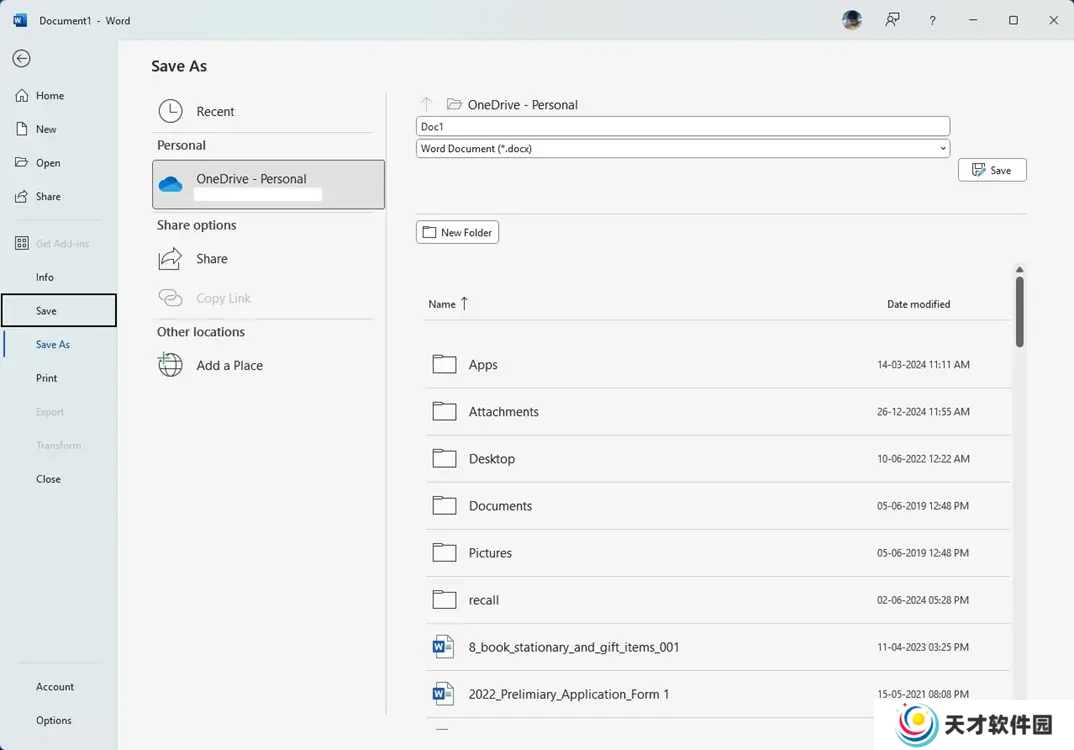Click the scroll-up arrow of the file list
This screenshot has width=1074, height=750.
1019,269
